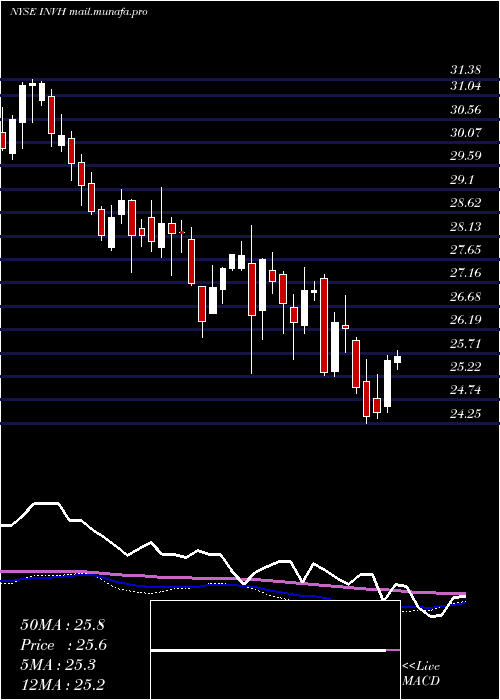This screenshot has height=700, width=500.
Task: Select the 29.59 price axis label
Action: click(465, 156)
